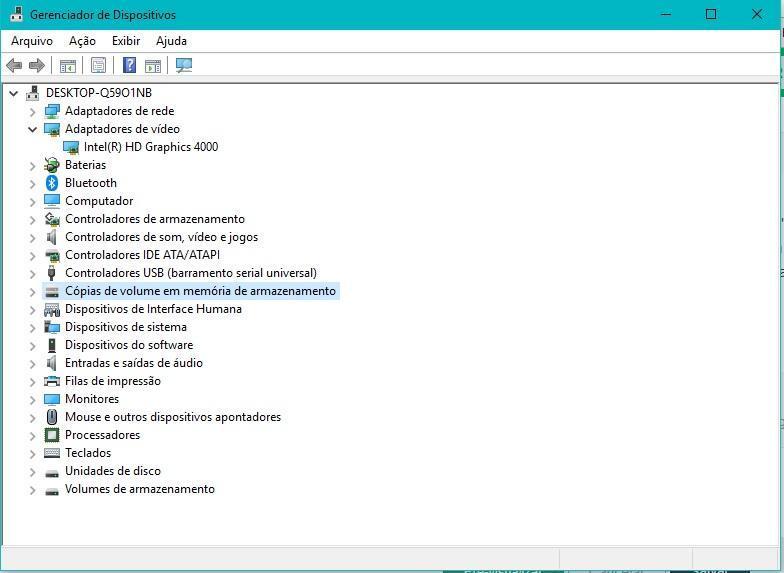Select Controladores IDE ATA/ATAPI label
The width and height of the screenshot is (784, 573).
142,255
